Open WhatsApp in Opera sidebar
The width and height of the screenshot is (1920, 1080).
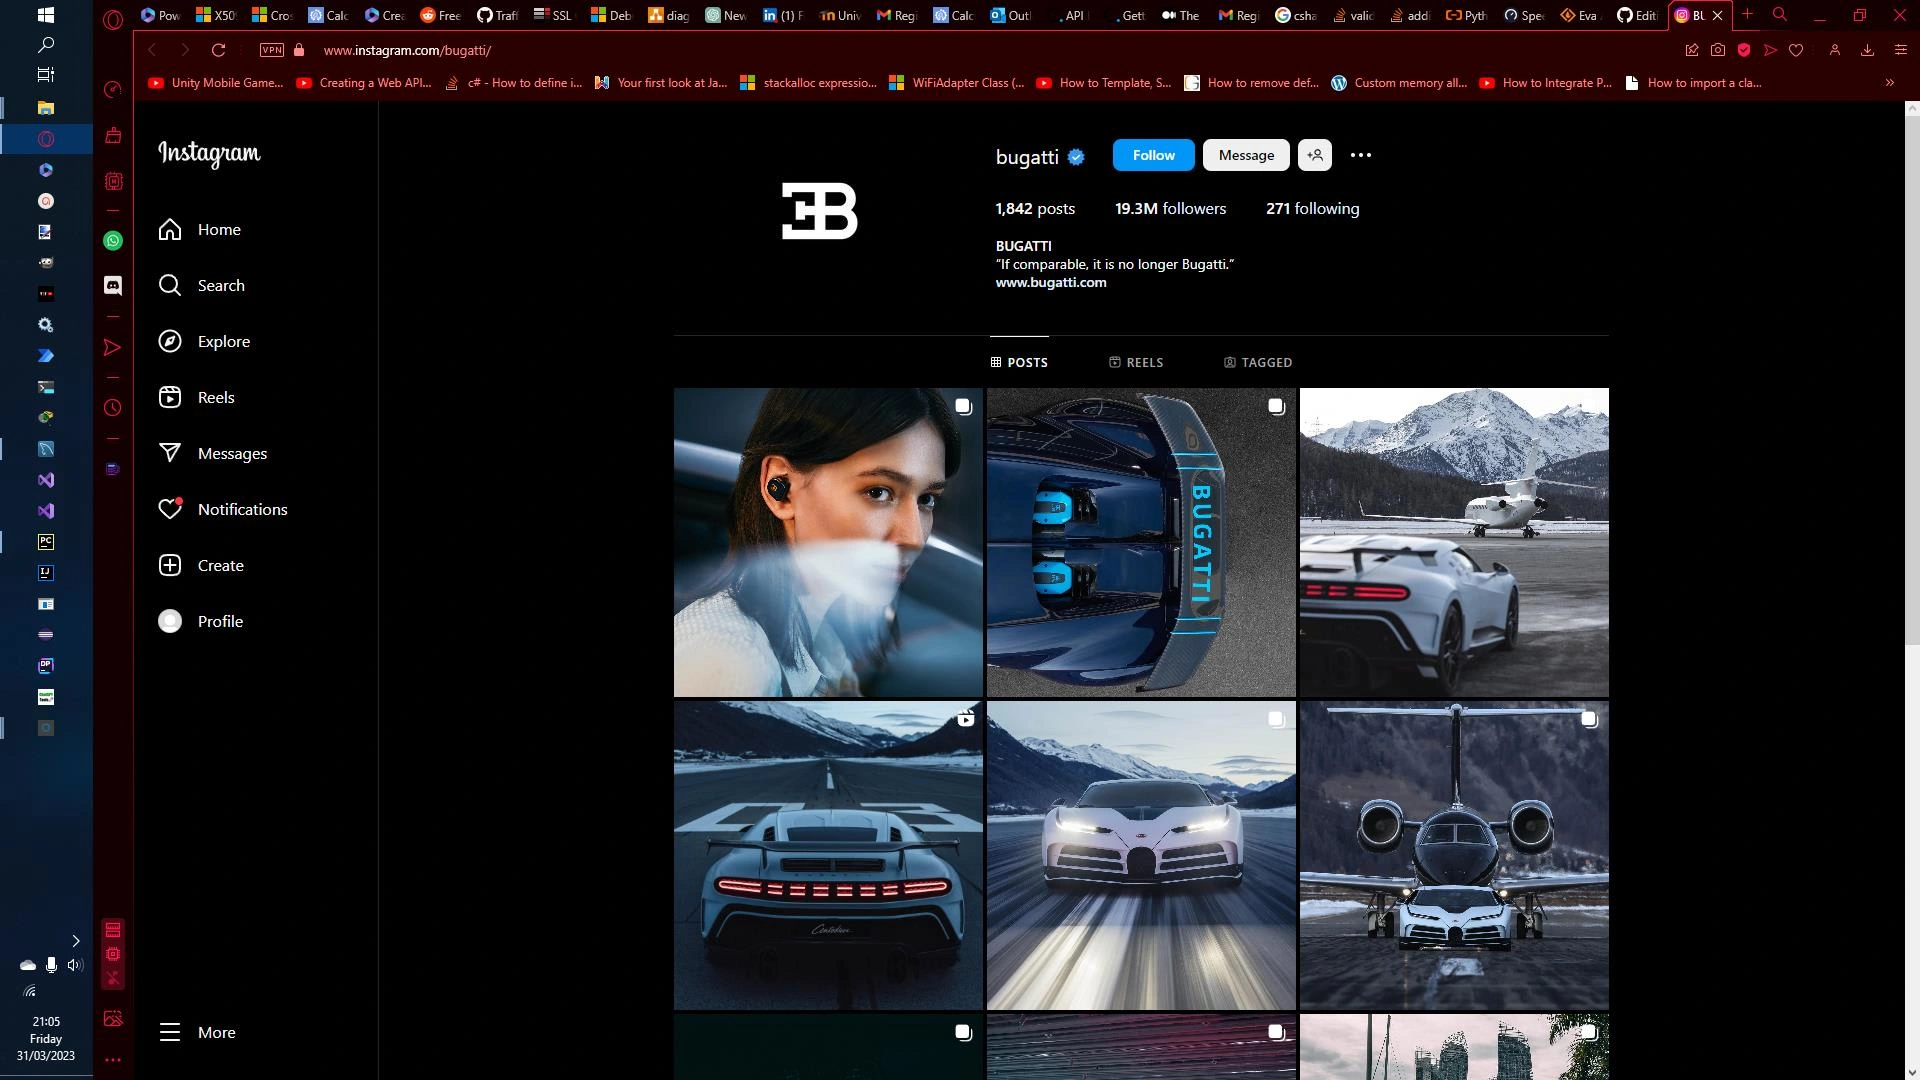113,241
